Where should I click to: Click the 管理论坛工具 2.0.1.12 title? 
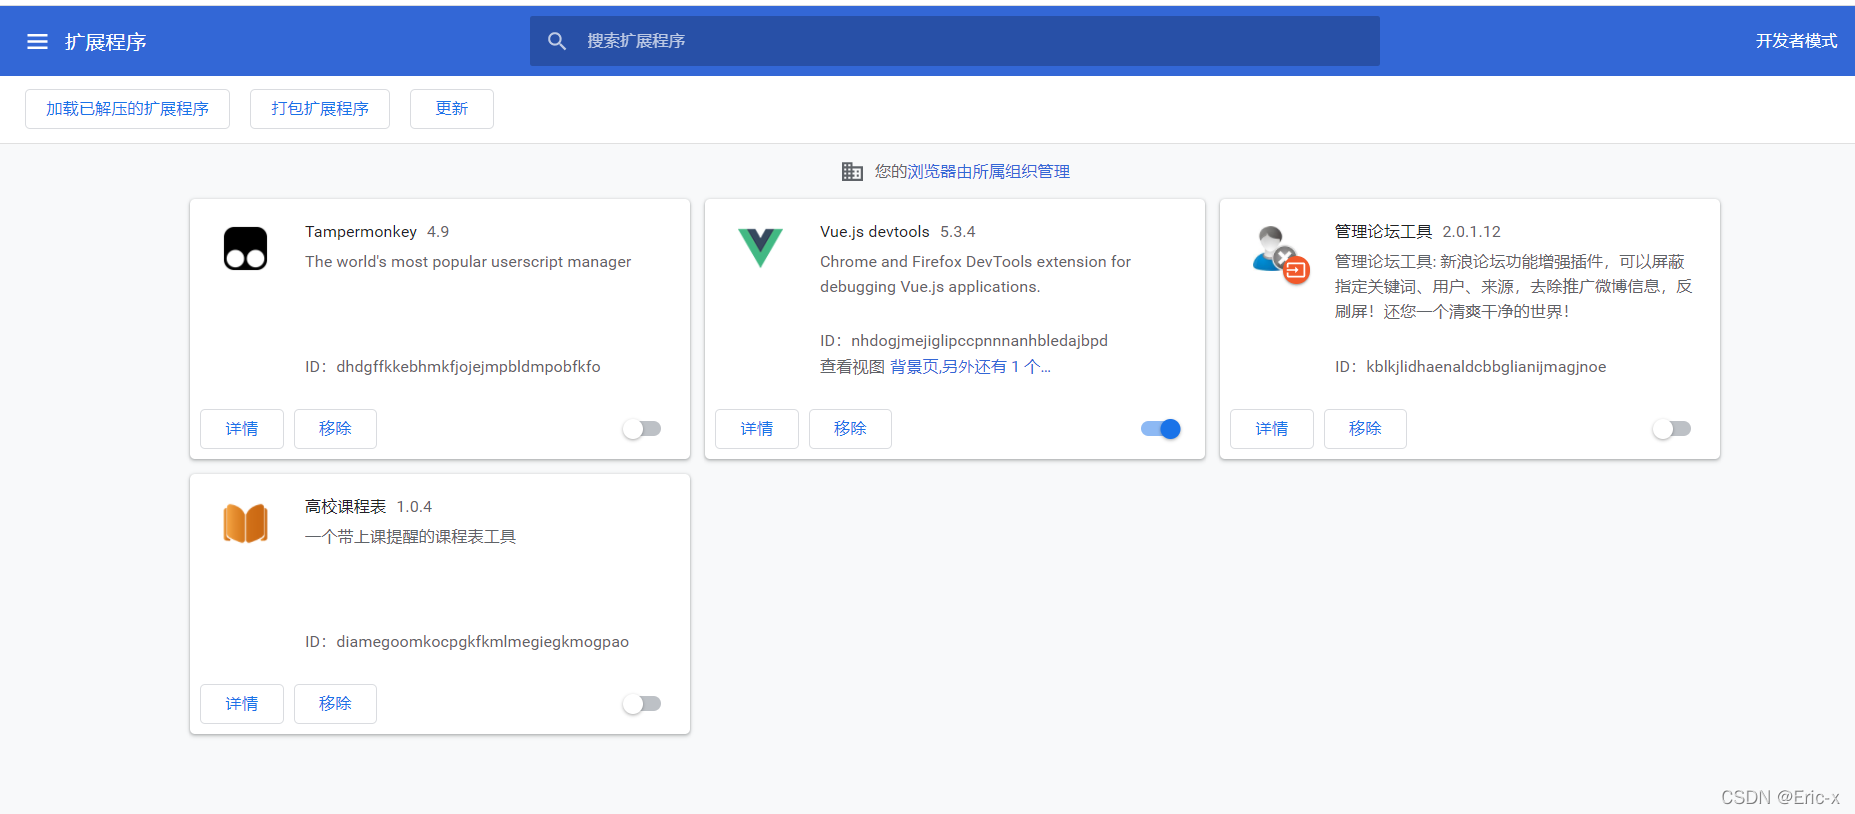click(1418, 232)
